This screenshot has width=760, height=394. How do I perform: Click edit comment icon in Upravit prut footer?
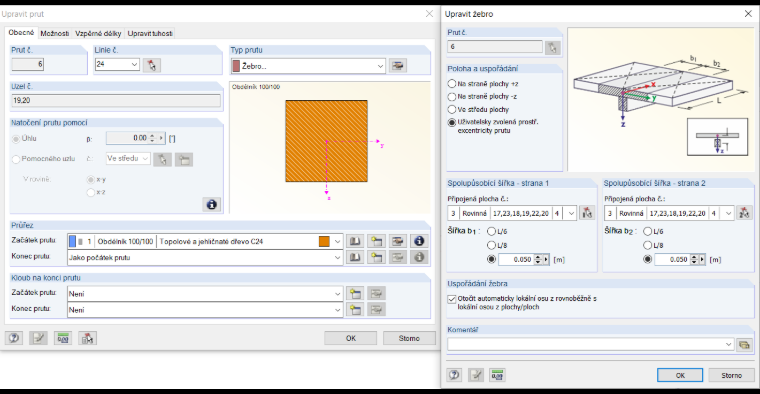tap(38, 338)
